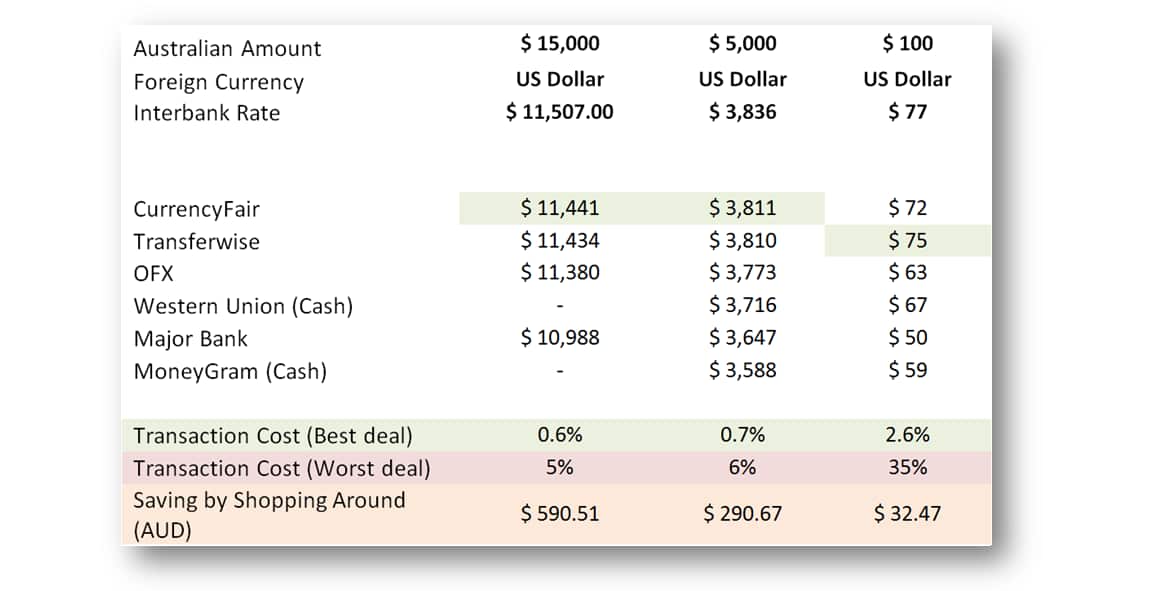Image resolution: width=1166 pixels, height=591 pixels.
Task: Click Major Bank value $ 50
Action: [907, 338]
